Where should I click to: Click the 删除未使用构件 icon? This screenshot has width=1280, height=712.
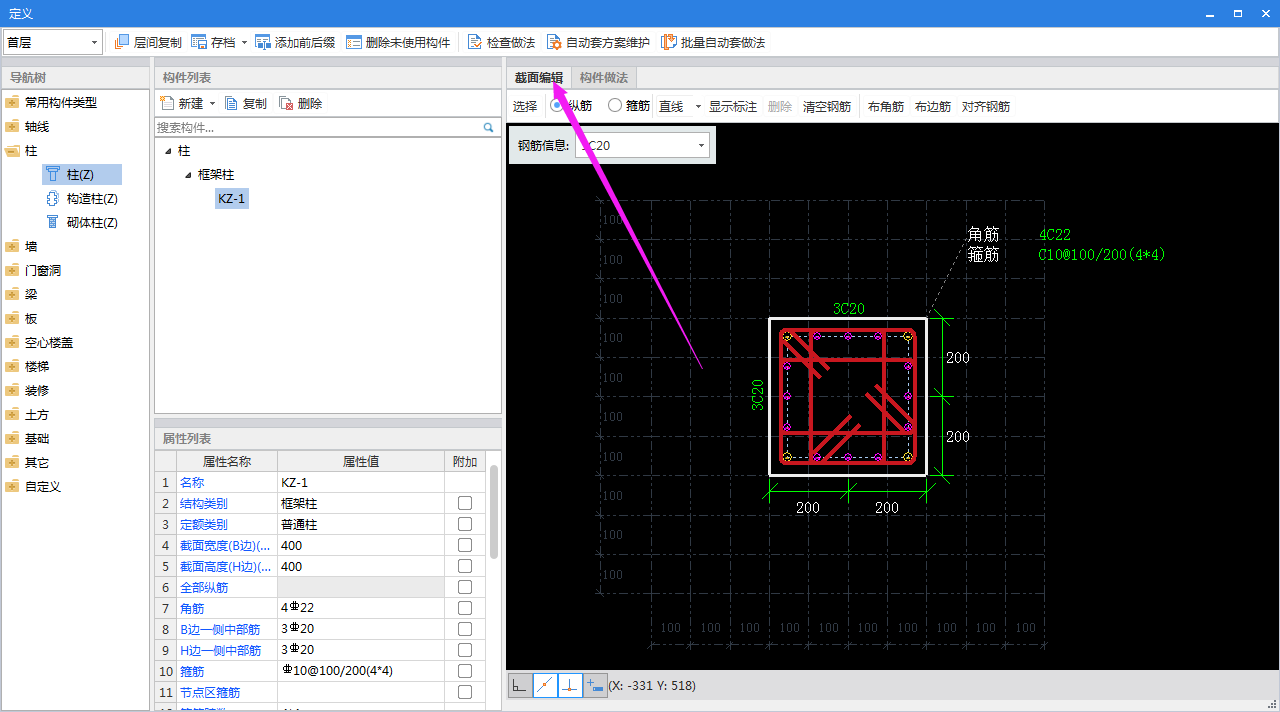click(x=354, y=42)
